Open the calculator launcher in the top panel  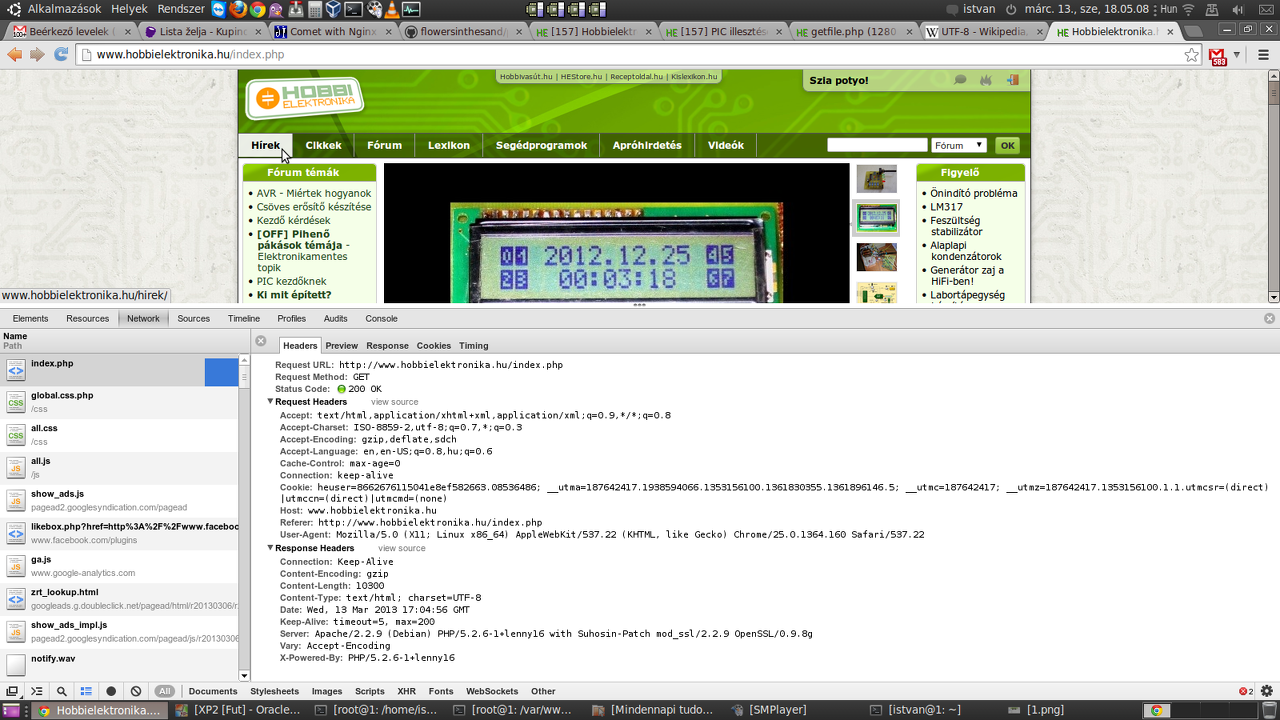pyautogui.click(x=314, y=9)
